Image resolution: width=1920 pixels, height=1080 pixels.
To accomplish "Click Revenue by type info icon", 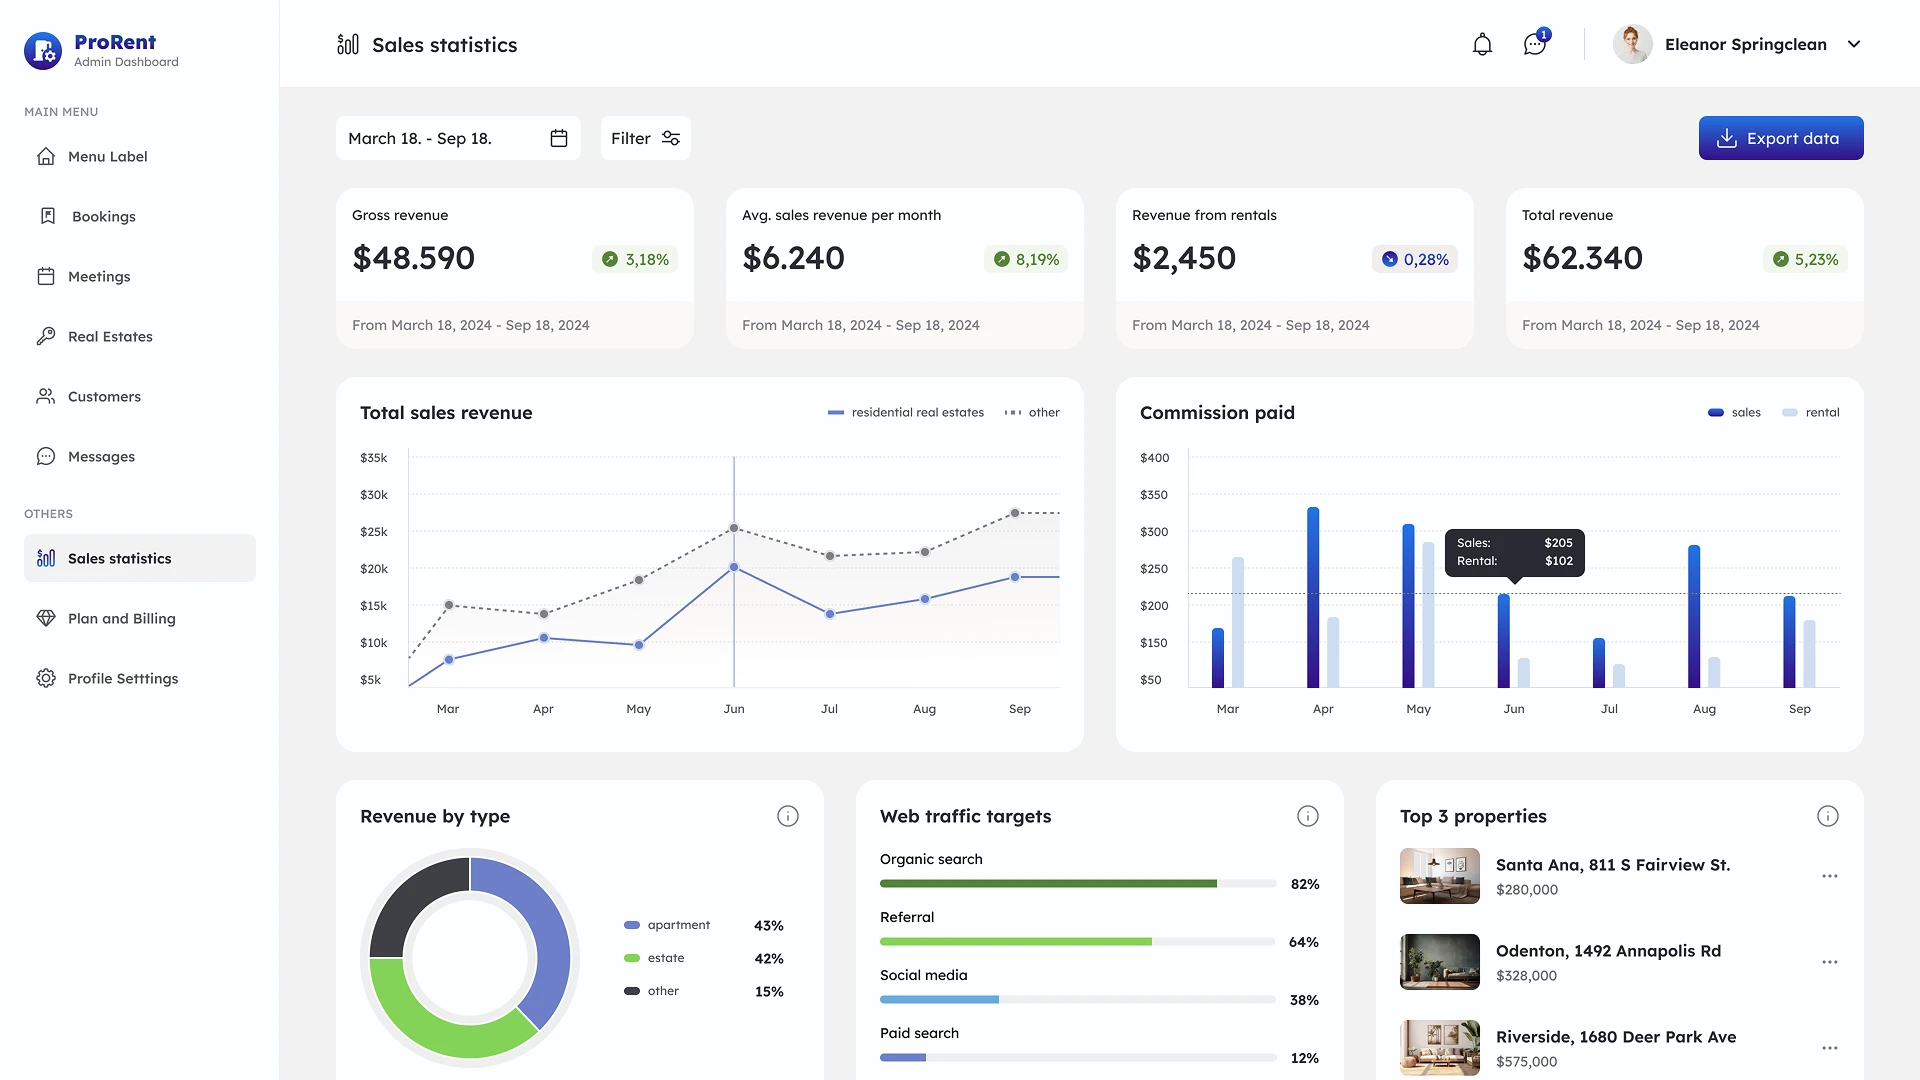I will [x=788, y=816].
